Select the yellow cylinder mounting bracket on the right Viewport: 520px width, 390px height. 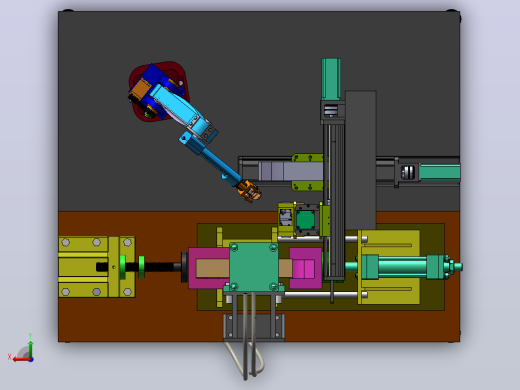pos(389,267)
